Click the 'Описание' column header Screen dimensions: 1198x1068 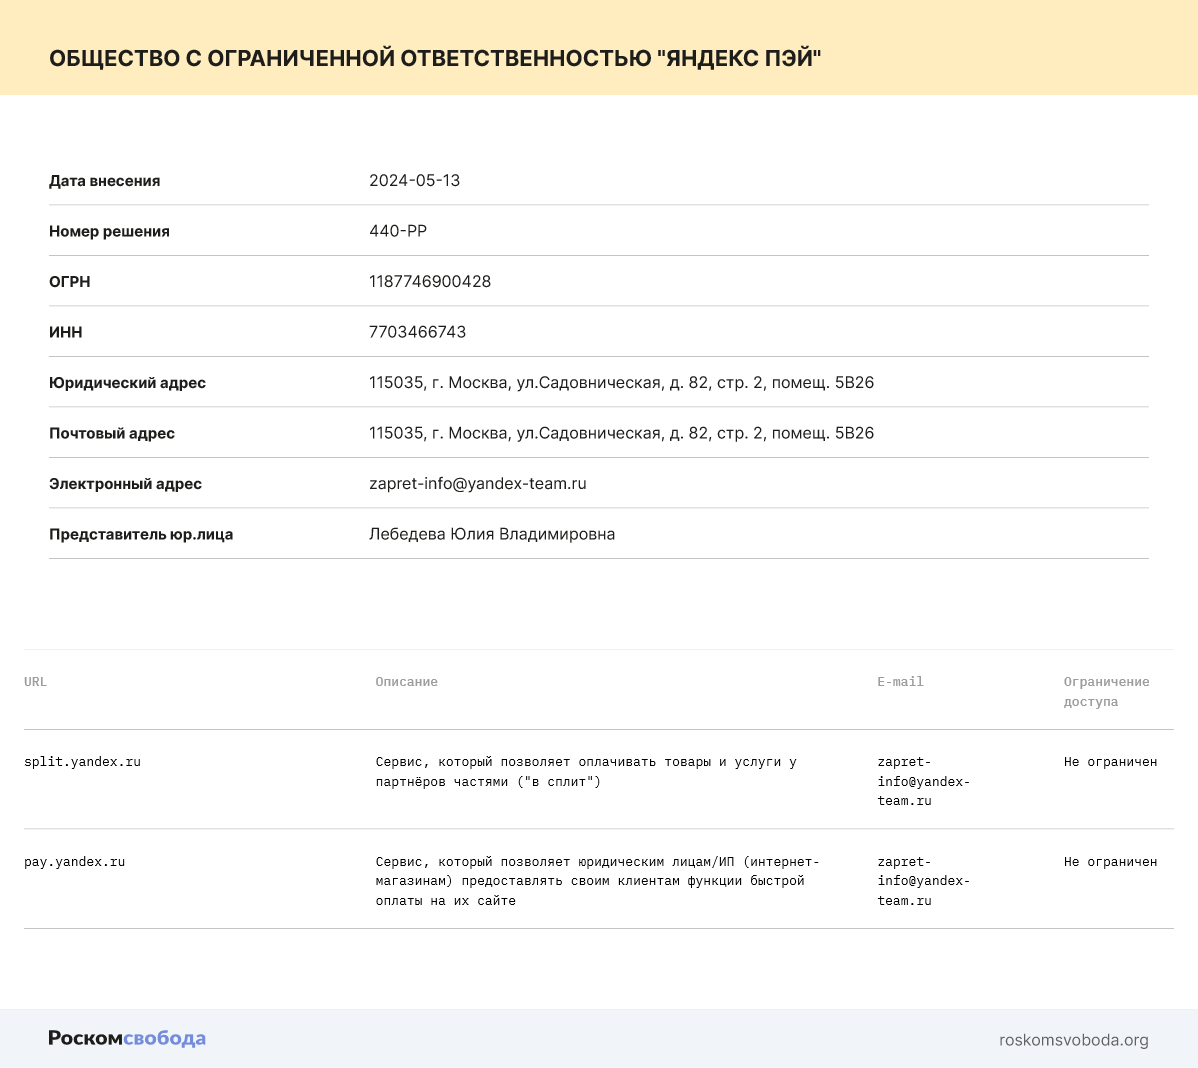pyautogui.click(x=406, y=681)
